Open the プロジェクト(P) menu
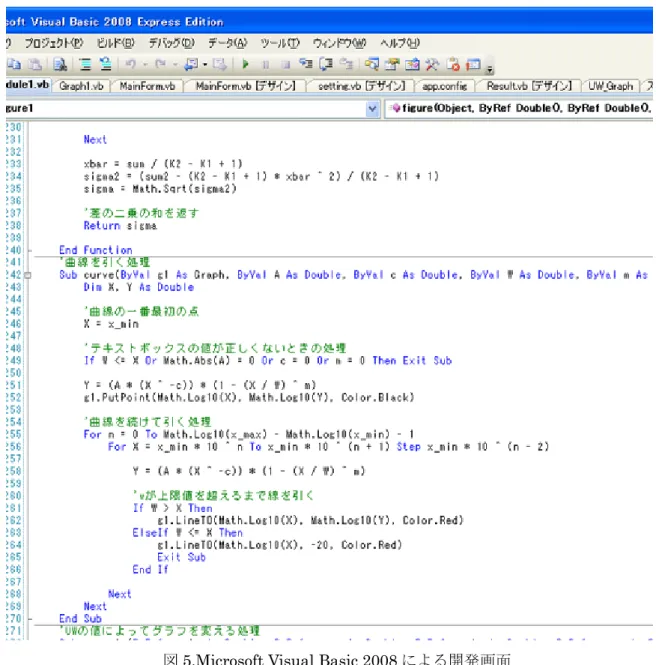The width and height of the screenshot is (656, 665). pos(54,43)
